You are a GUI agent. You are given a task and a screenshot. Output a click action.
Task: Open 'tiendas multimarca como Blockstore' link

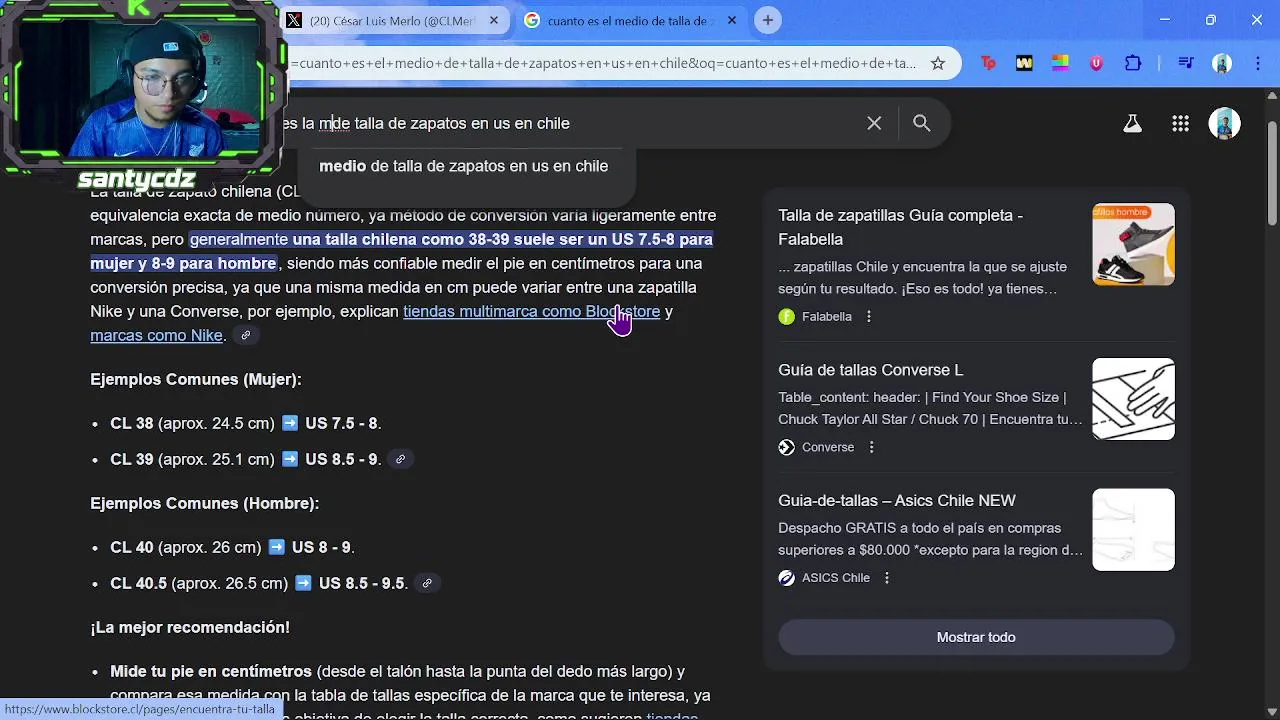(x=531, y=311)
